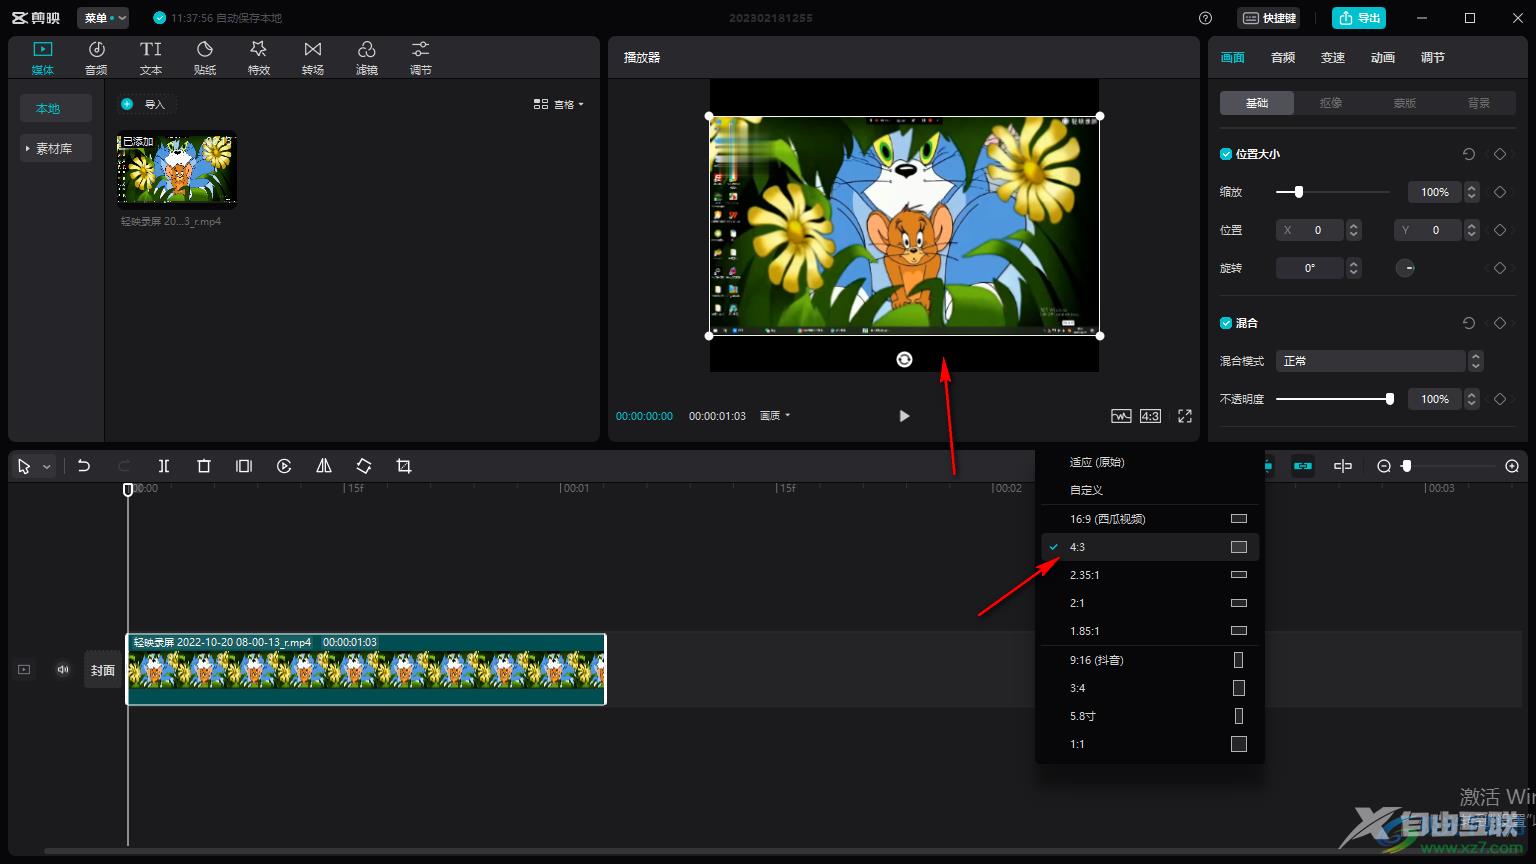The height and width of the screenshot is (864, 1536).
Task: Select 自定义 custom ratio option
Action: [x=1150, y=490]
